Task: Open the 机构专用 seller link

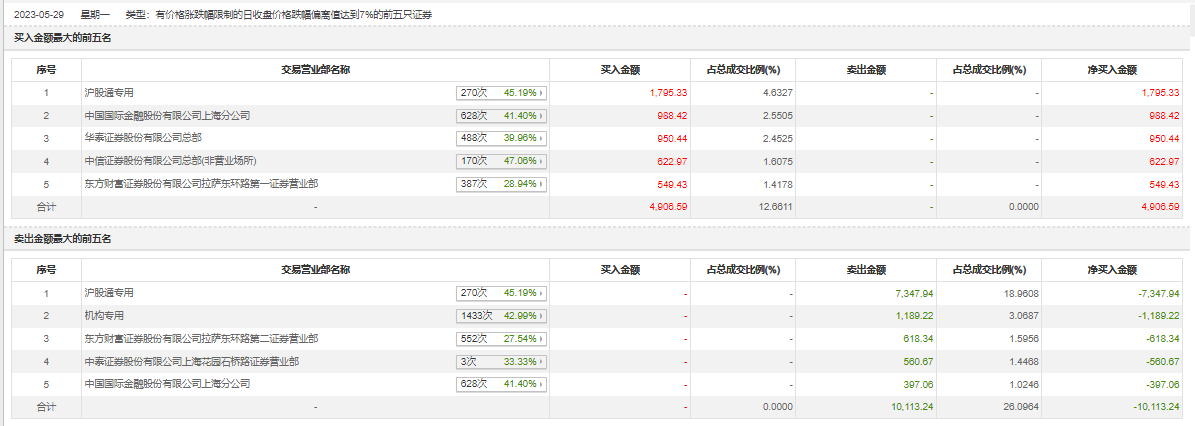Action: 104,315
